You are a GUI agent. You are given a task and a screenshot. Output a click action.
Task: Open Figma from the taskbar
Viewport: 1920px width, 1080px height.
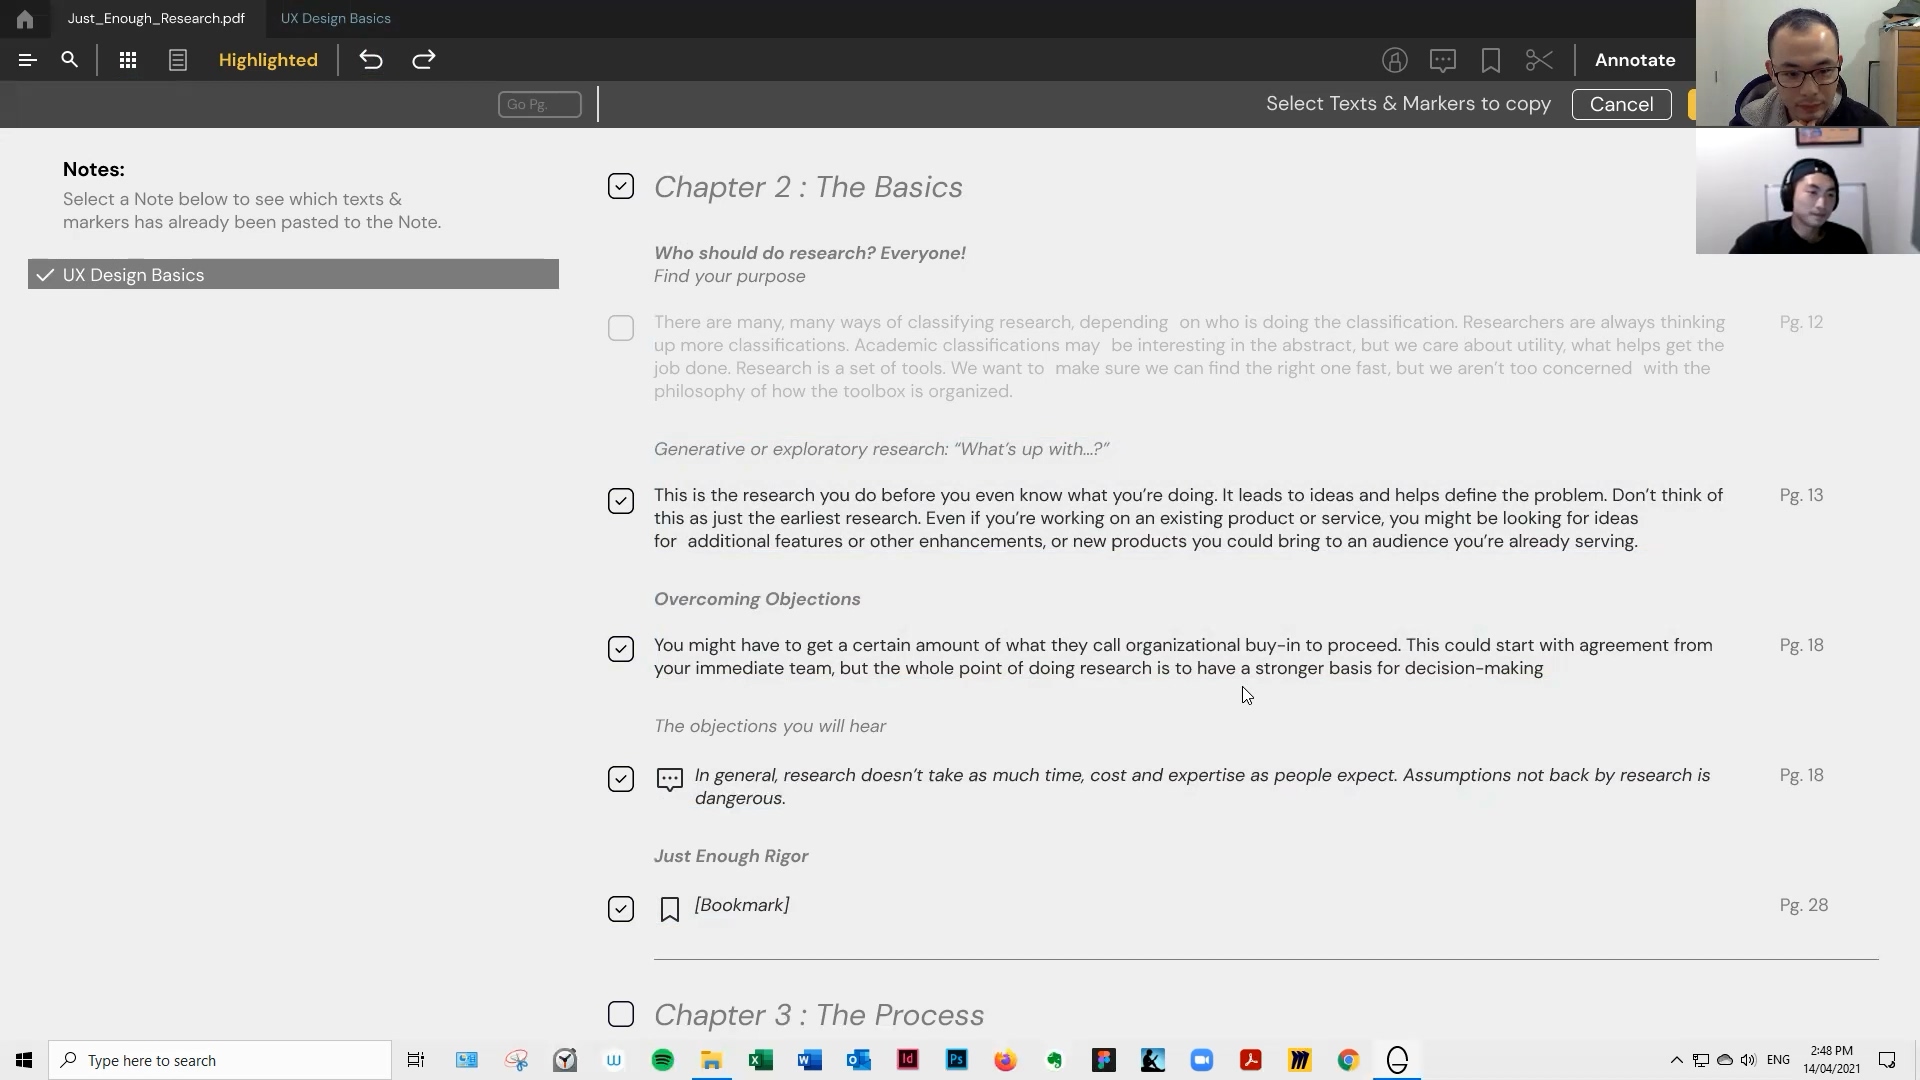click(x=1104, y=1060)
